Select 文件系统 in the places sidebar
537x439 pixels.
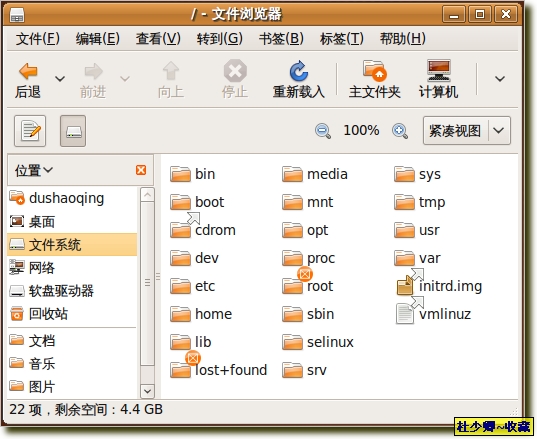tap(72, 244)
